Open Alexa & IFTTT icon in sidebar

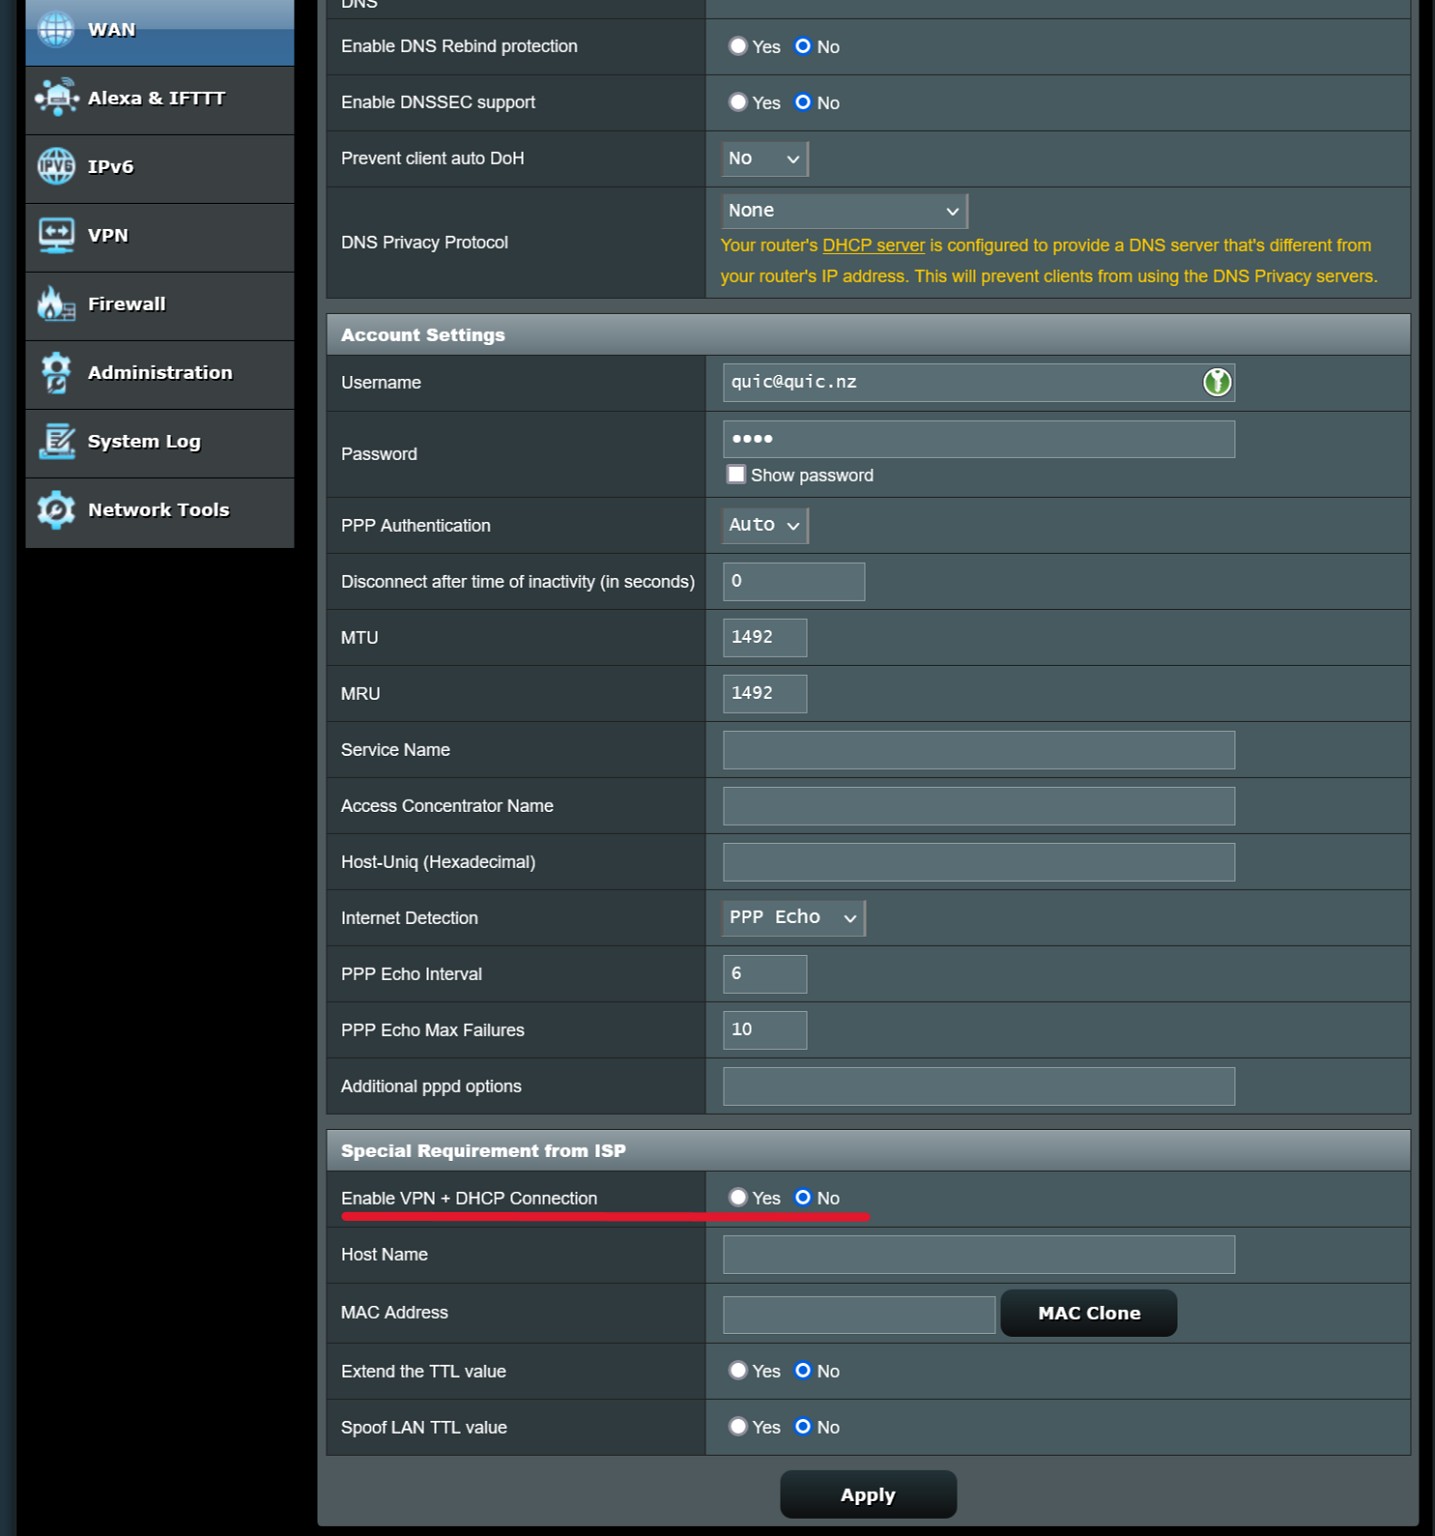tap(57, 98)
